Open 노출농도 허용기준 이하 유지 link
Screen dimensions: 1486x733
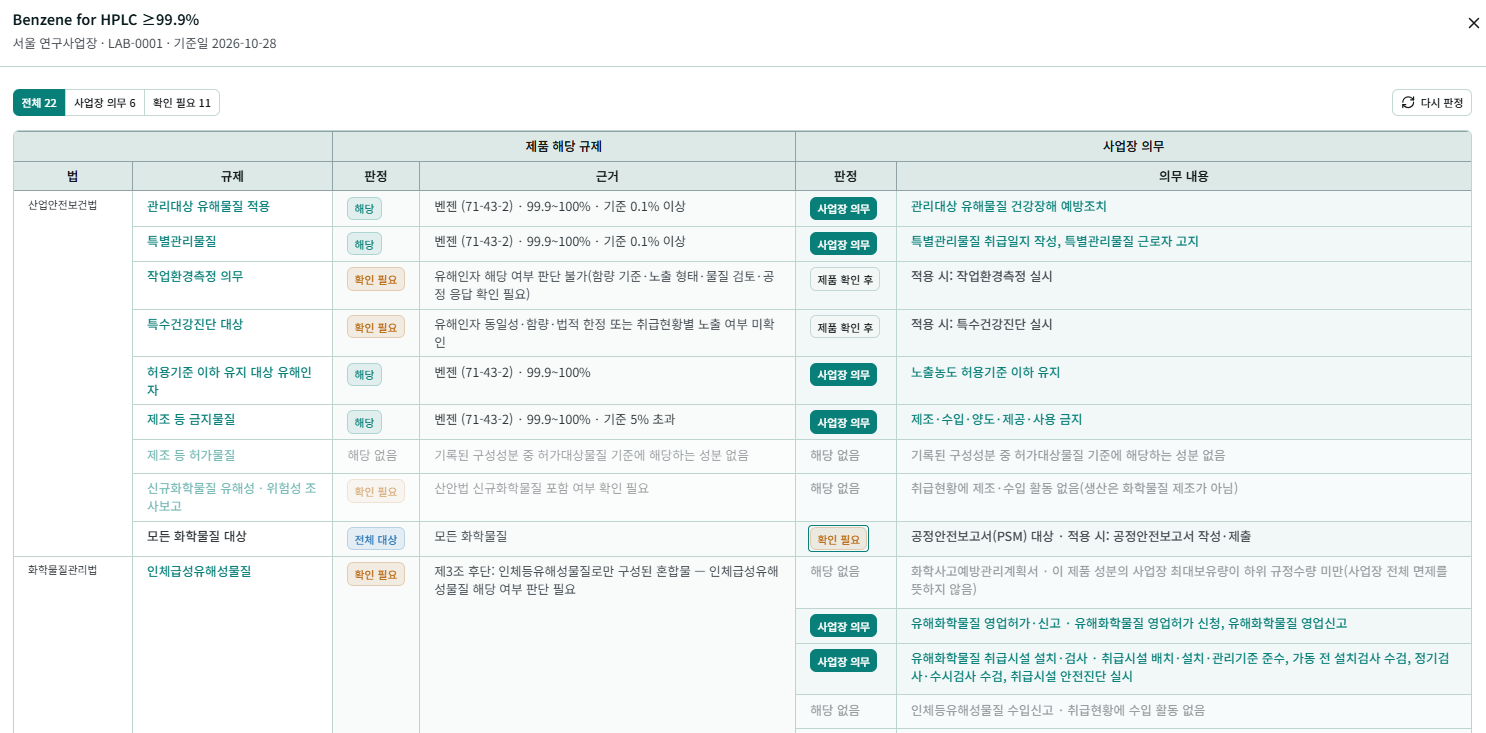[x=986, y=372]
